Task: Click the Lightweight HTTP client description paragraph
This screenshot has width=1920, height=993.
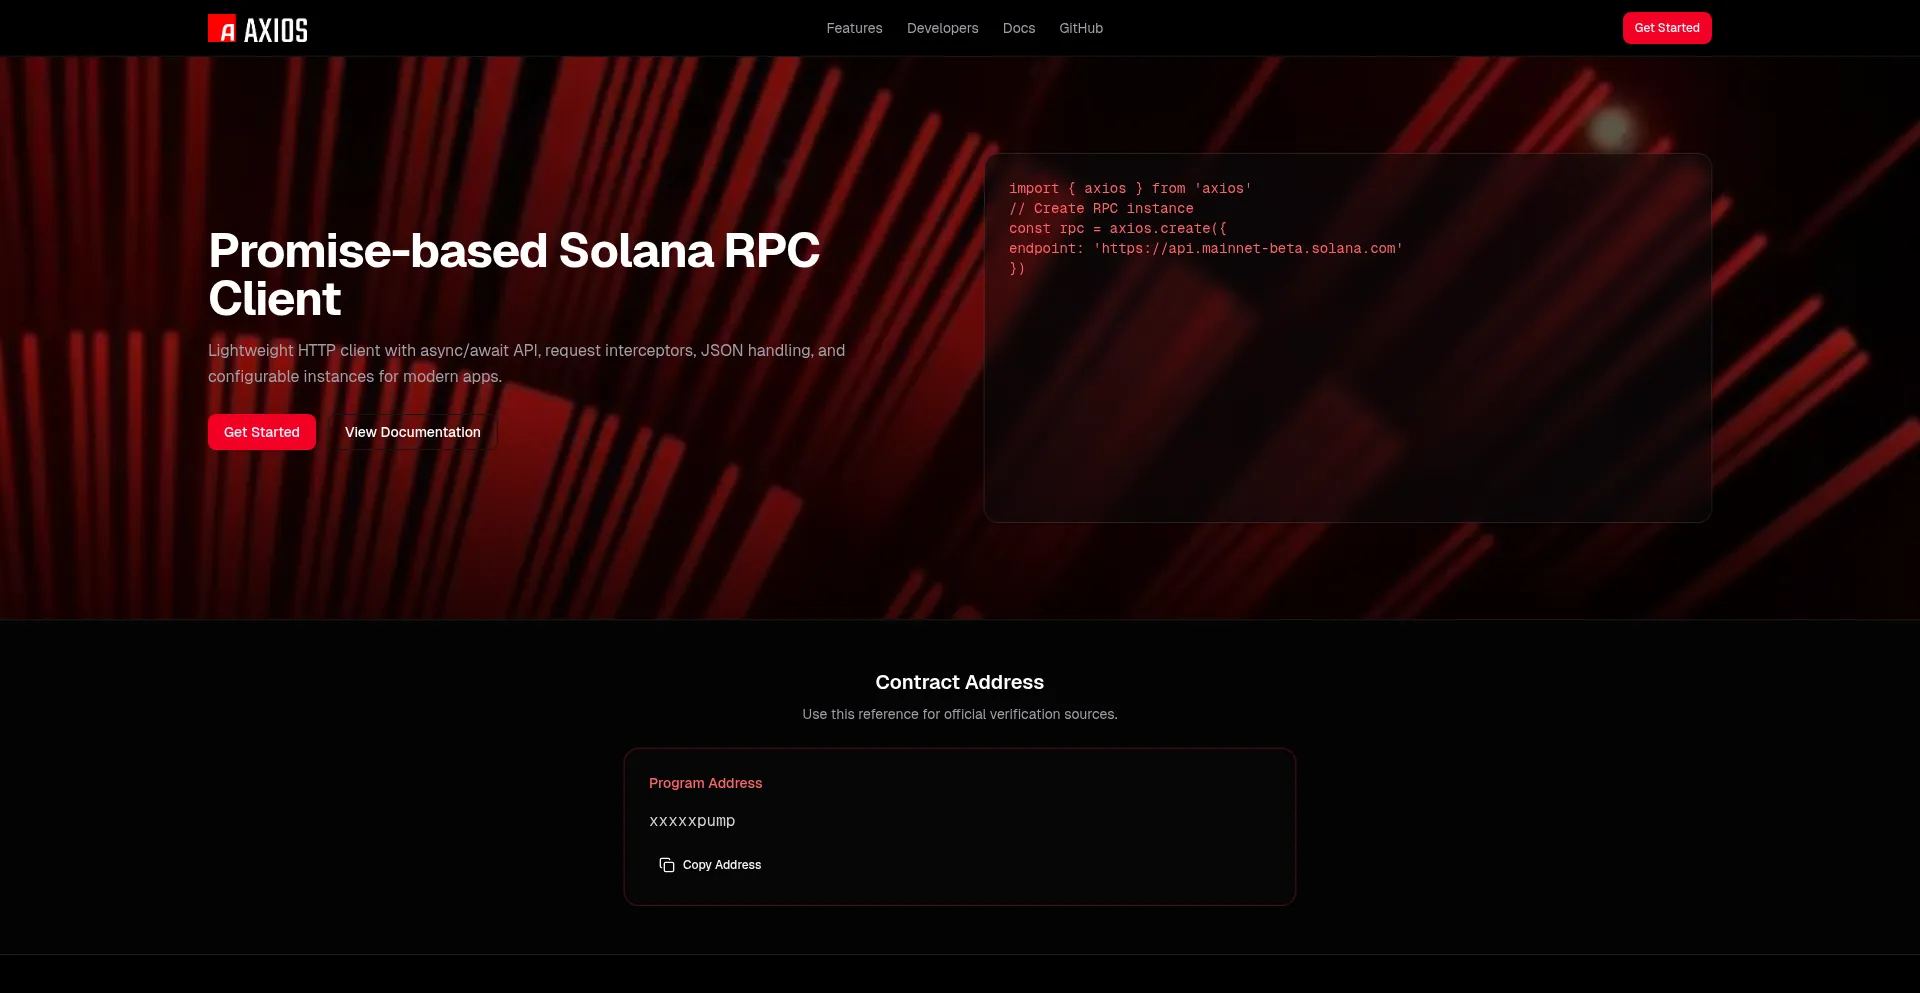Action: [526, 363]
